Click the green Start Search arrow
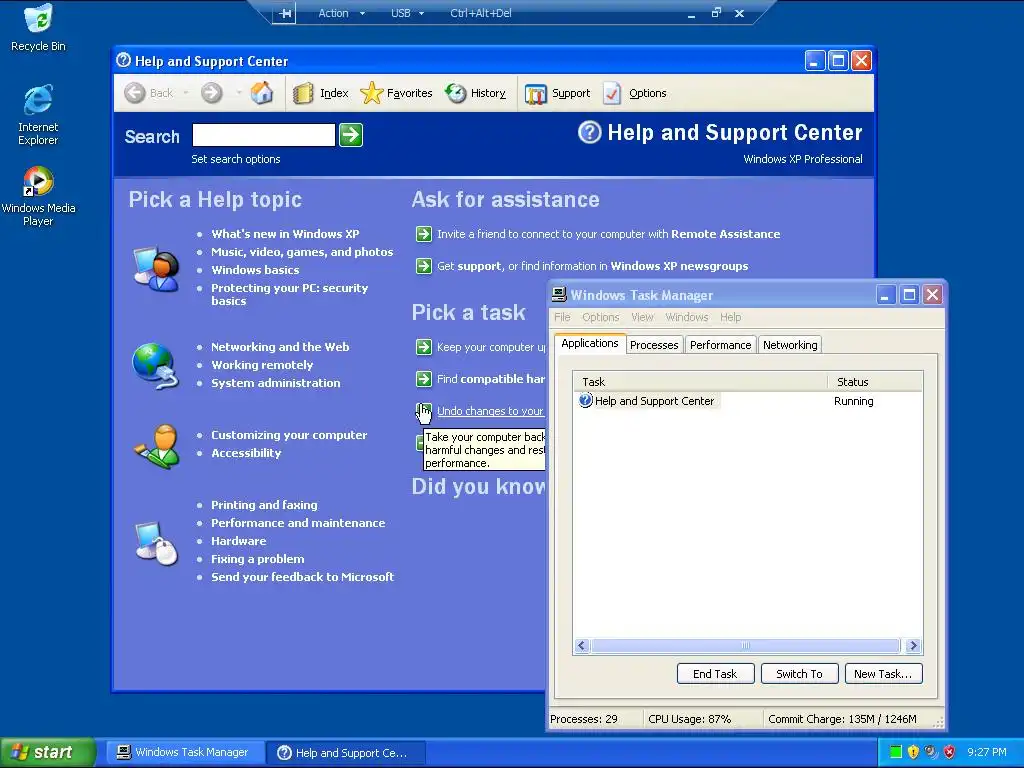The height and width of the screenshot is (768, 1024). [x=351, y=135]
